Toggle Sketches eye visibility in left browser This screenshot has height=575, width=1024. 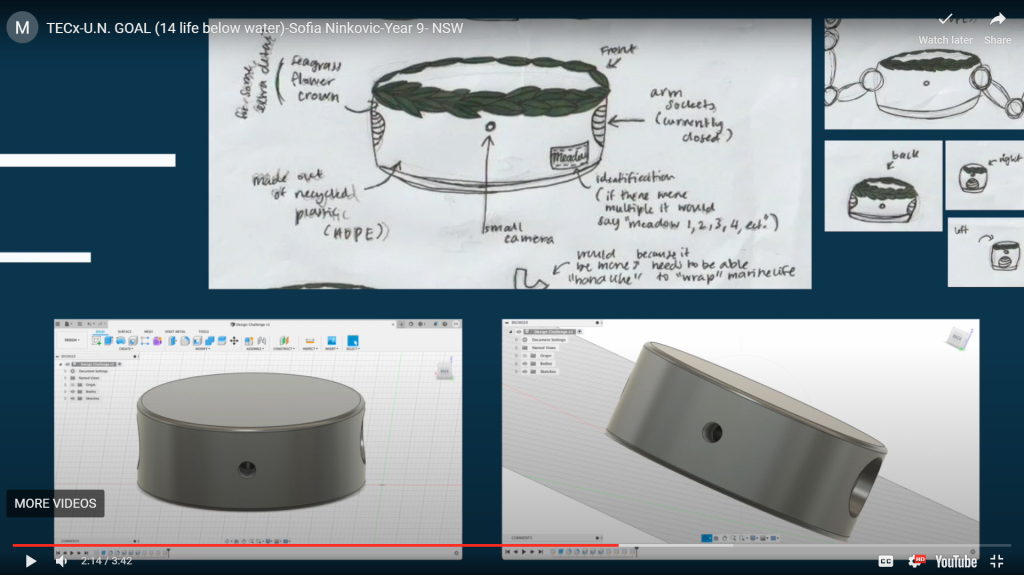(x=72, y=399)
